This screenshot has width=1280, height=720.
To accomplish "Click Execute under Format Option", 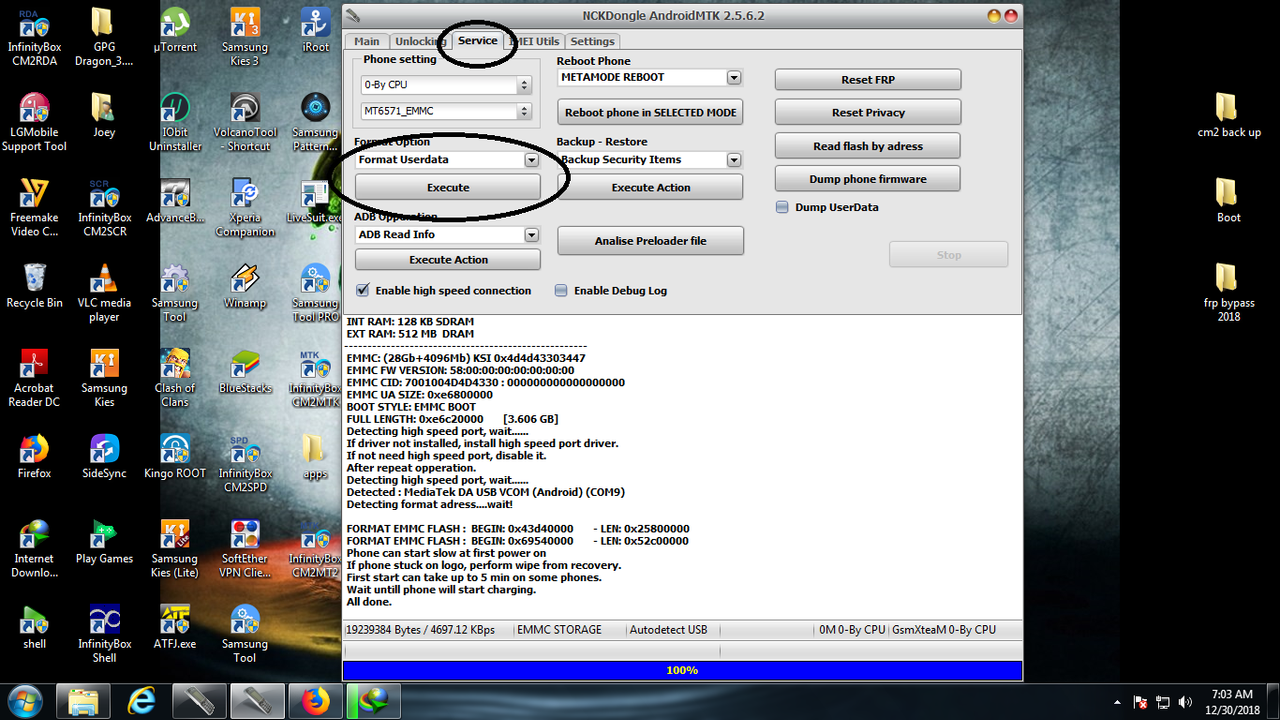I will click(x=448, y=187).
